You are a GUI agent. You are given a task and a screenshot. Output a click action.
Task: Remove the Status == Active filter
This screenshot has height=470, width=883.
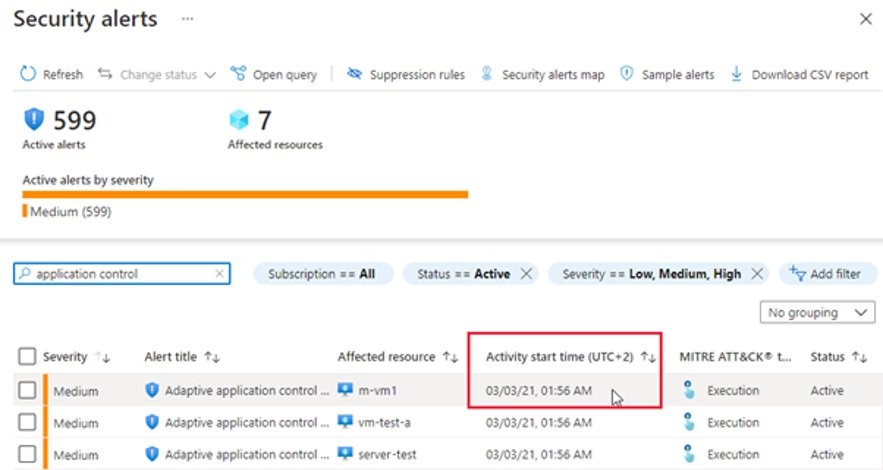point(526,274)
